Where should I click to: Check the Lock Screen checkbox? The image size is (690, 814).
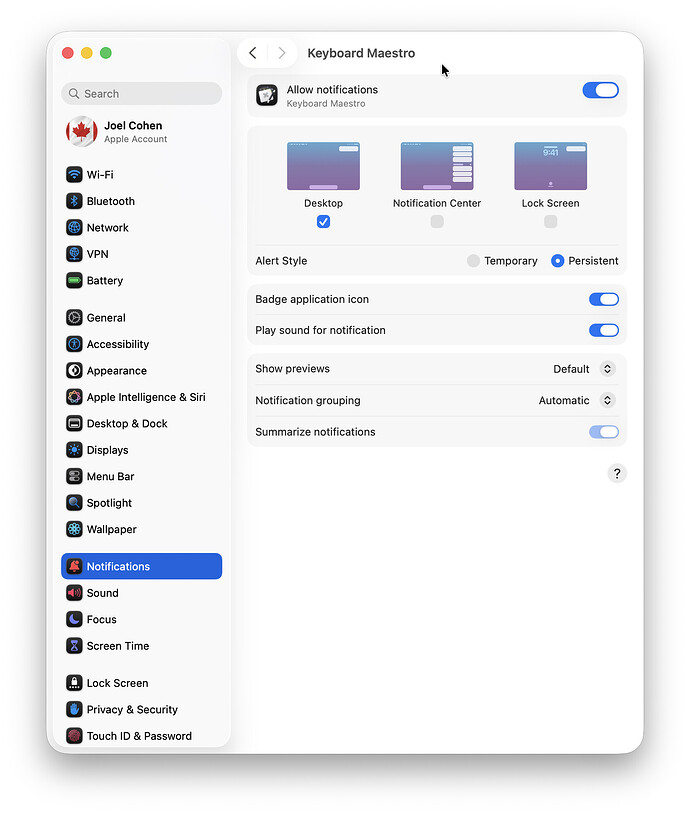(550, 222)
